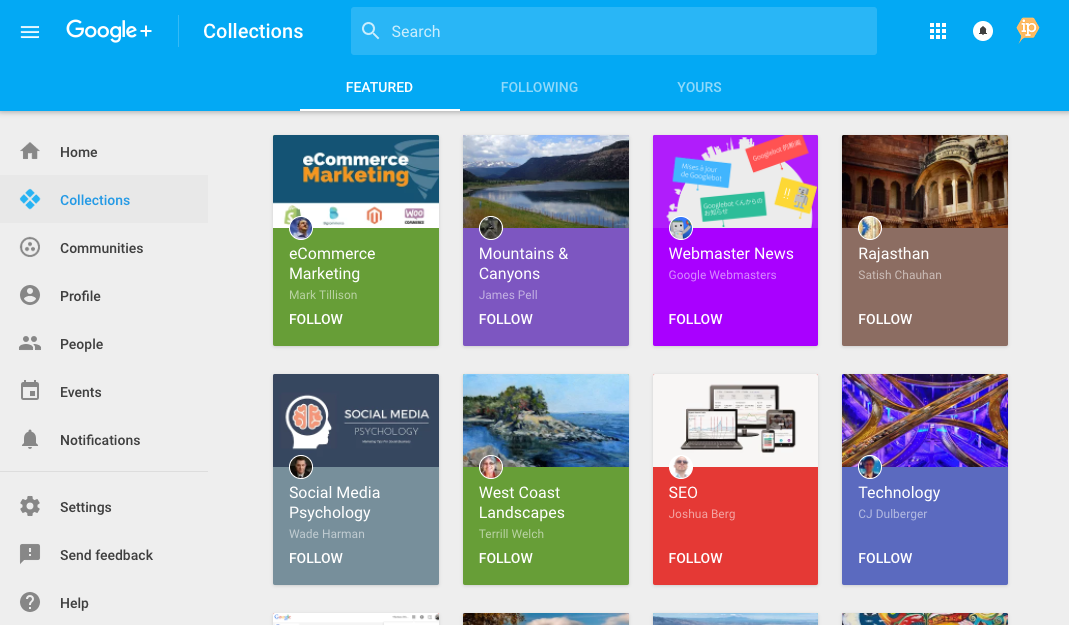Follow the Technology collection
Viewport: 1069px width, 625px height.
point(885,558)
